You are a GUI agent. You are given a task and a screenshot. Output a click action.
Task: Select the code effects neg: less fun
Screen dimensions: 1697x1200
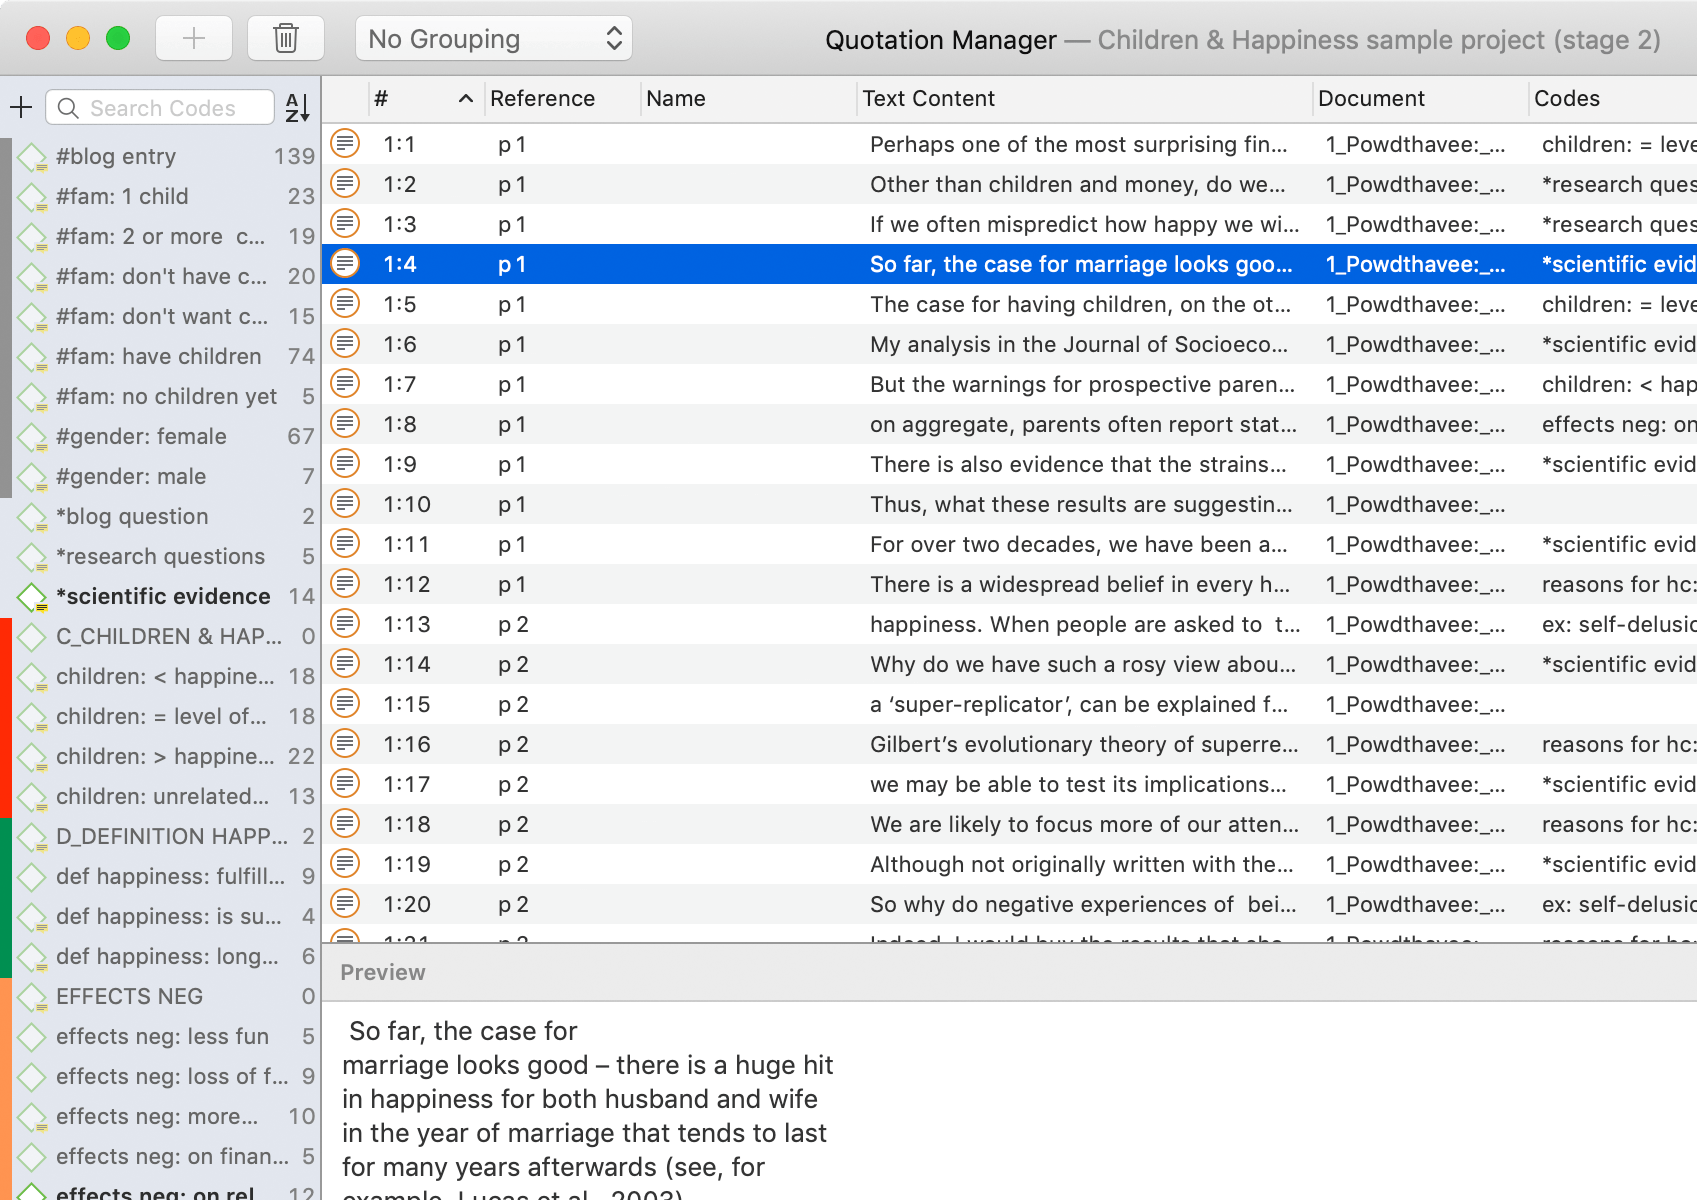point(163,1036)
